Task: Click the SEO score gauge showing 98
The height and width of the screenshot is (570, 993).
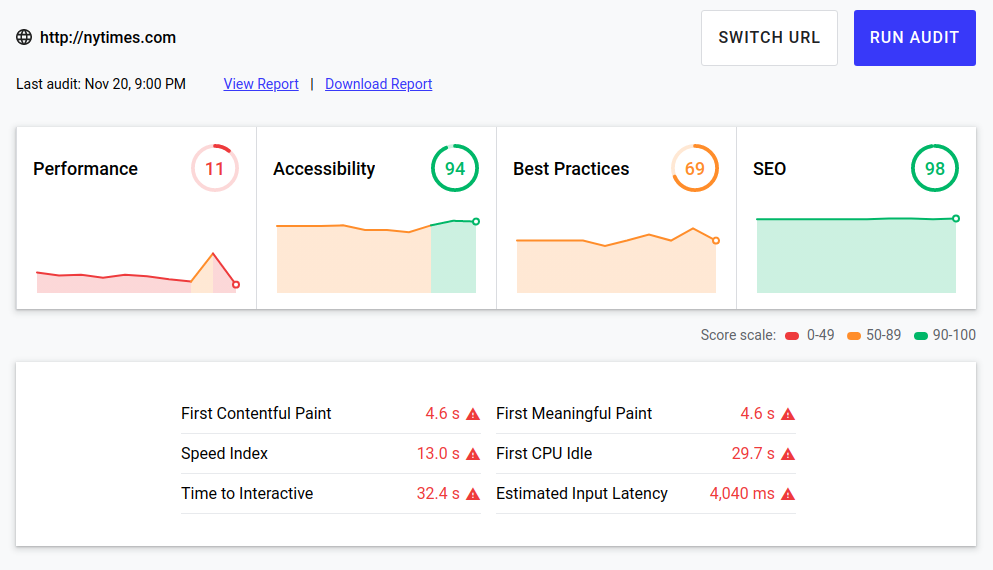Action: pos(935,168)
